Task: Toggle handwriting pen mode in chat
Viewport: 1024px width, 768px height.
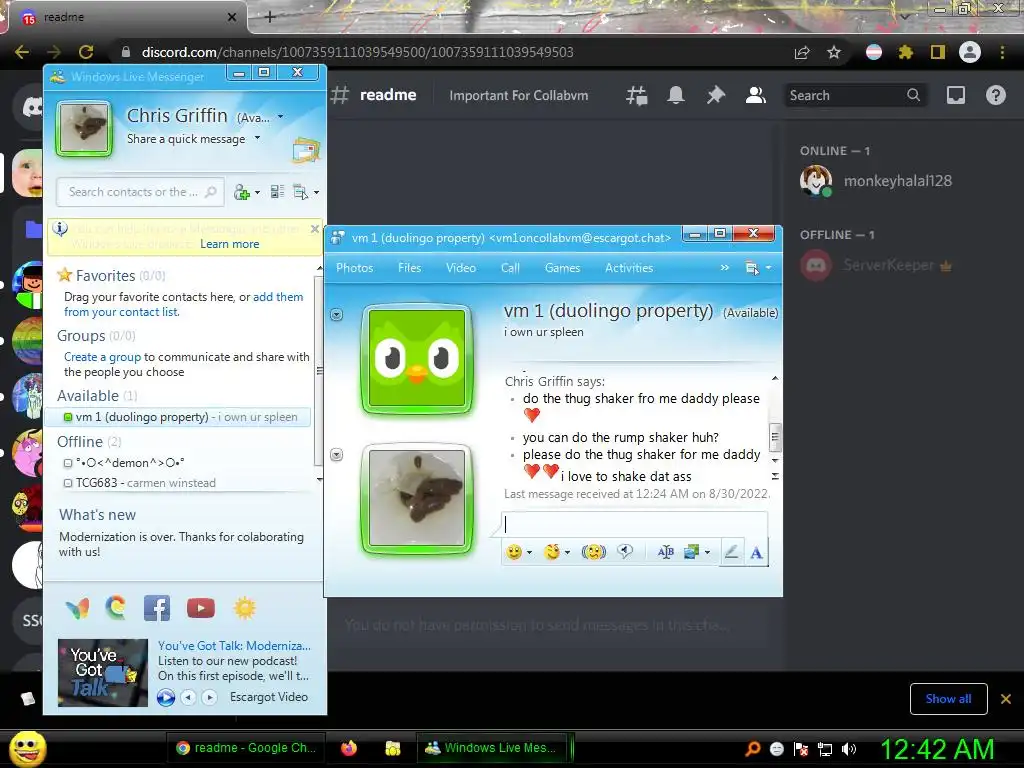Action: pyautogui.click(x=731, y=552)
